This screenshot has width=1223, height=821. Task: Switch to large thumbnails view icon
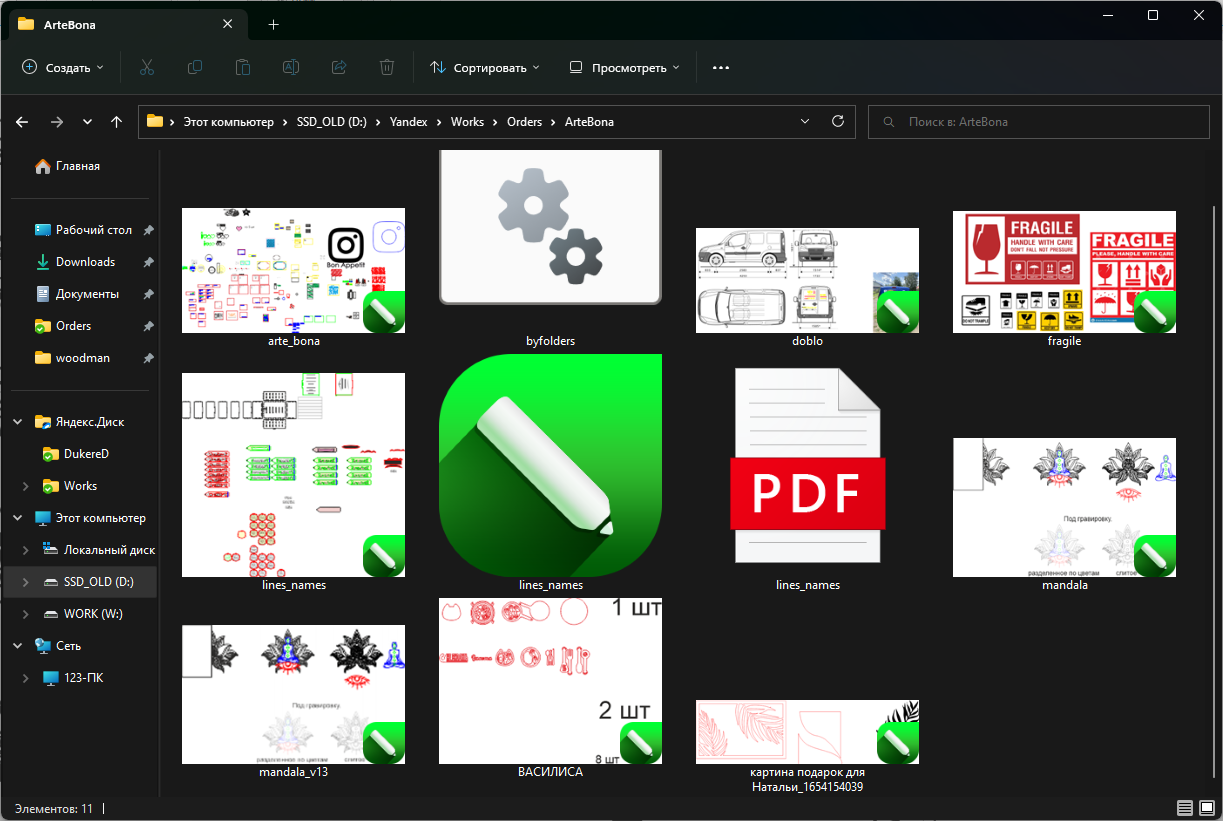[x=1205, y=808]
